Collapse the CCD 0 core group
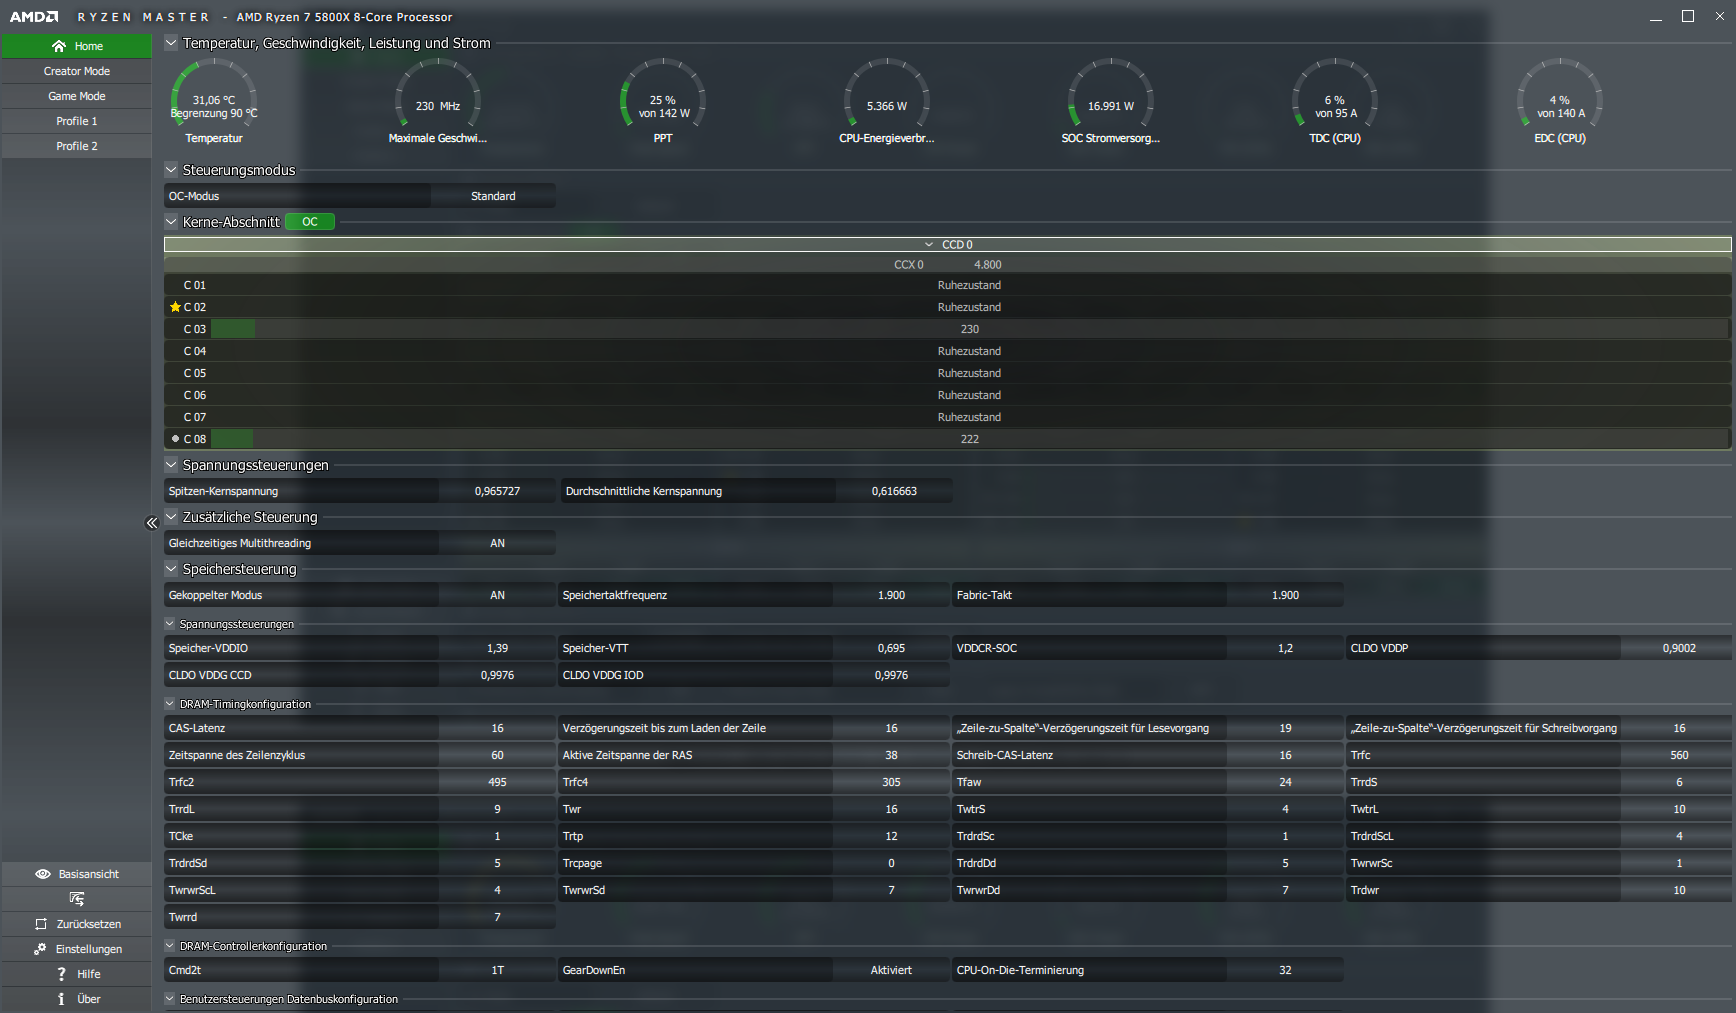This screenshot has height=1013, width=1736. (x=929, y=245)
